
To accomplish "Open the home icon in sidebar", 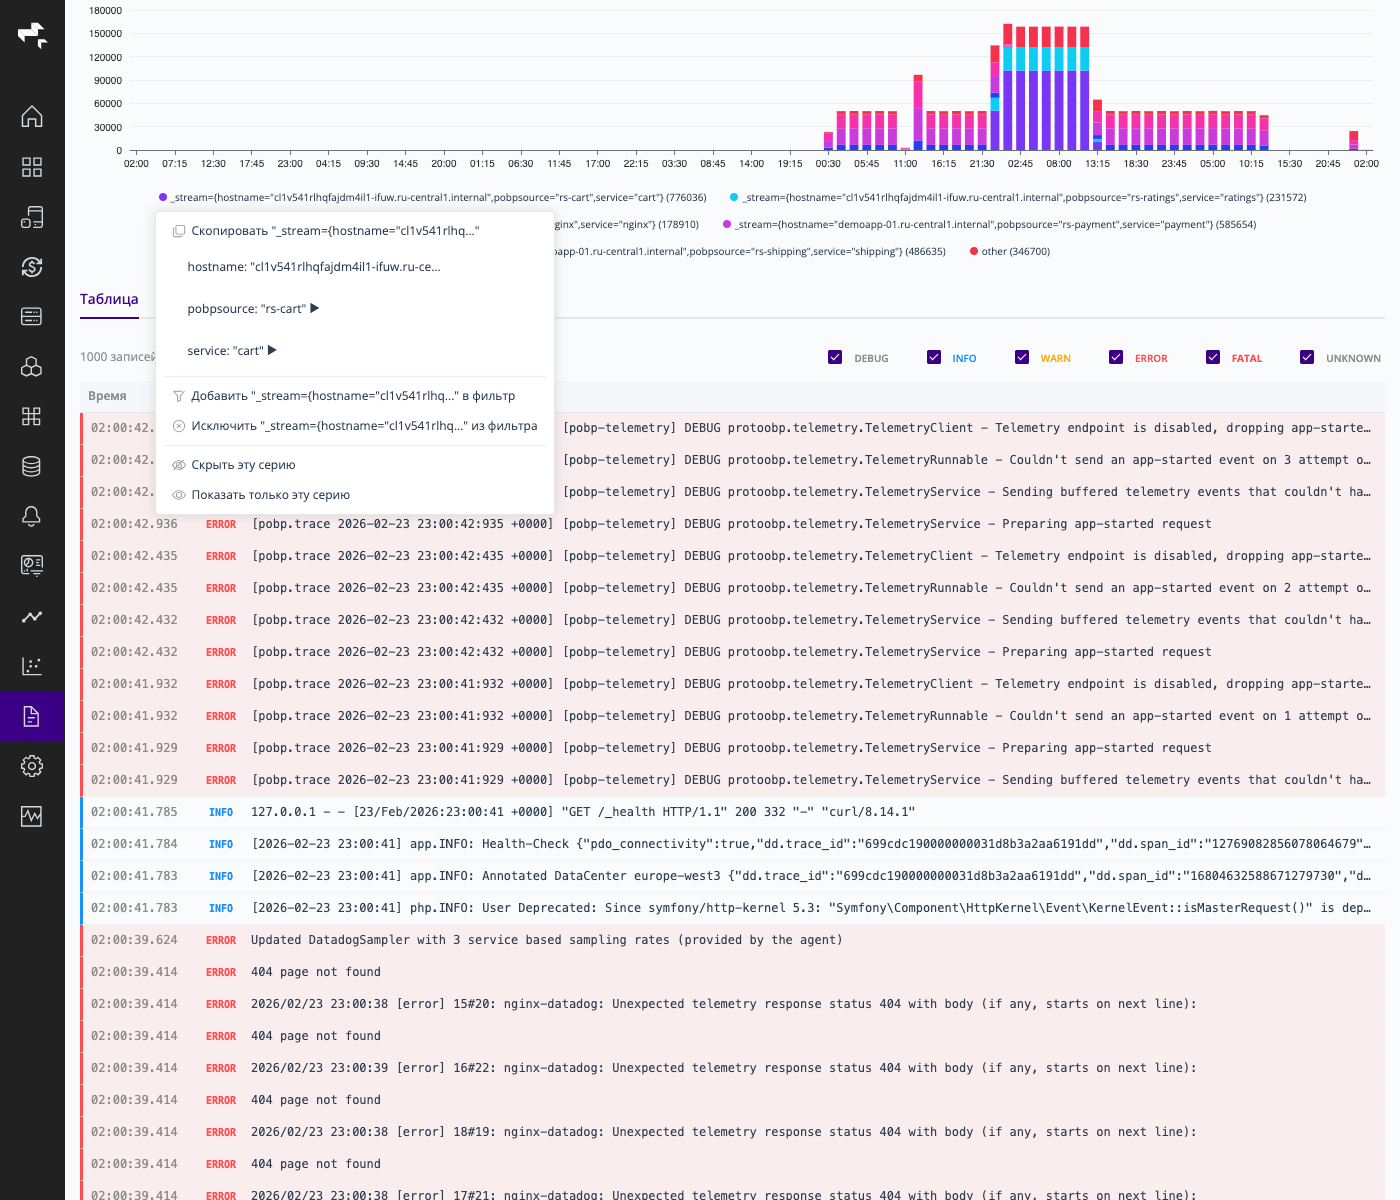I will (x=32, y=117).
